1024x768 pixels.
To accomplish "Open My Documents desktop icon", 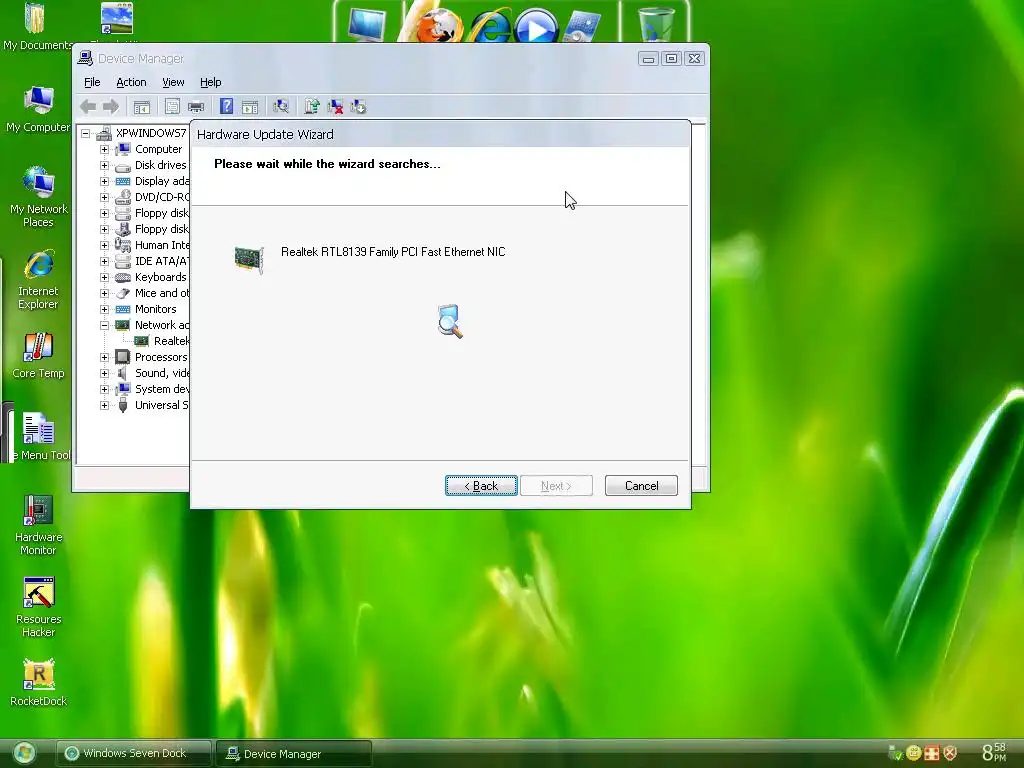I will coord(37,26).
